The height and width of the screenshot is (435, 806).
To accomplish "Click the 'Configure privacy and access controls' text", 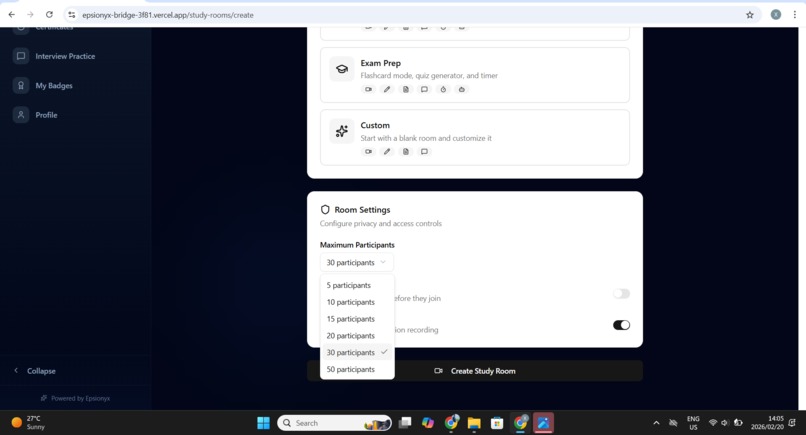I will point(380,223).
